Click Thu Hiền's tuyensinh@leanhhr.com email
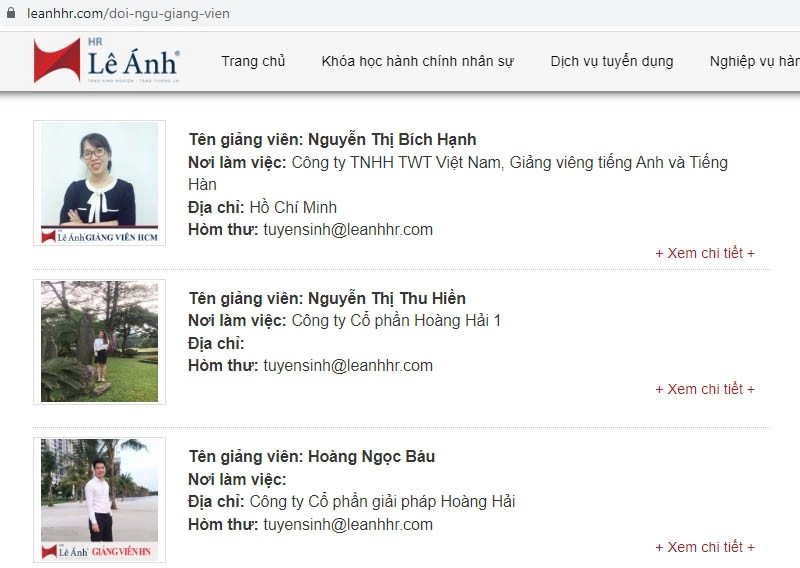Image resolution: width=800 pixels, height=568 pixels. coord(348,365)
